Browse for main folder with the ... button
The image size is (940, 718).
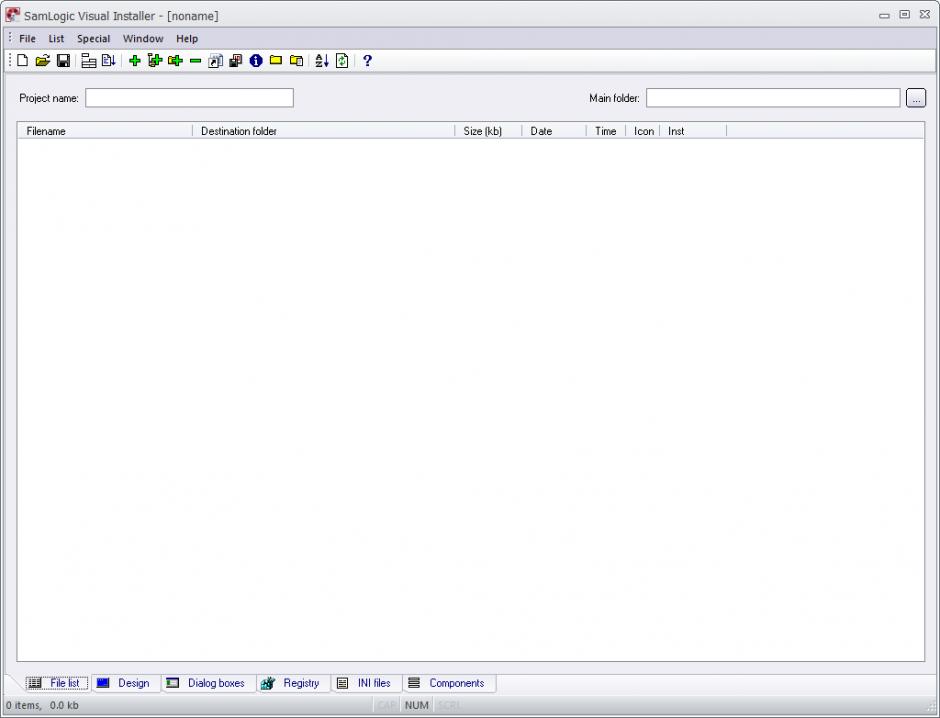tap(916, 98)
